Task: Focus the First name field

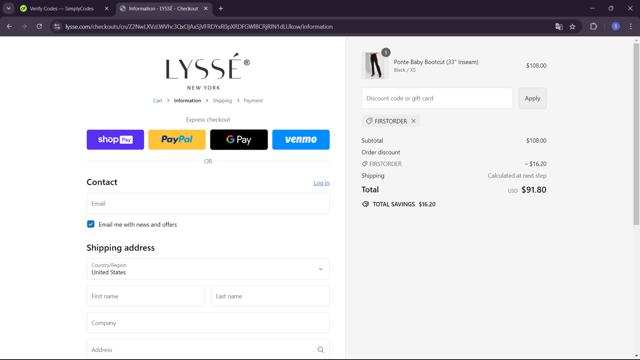Action: pyautogui.click(x=146, y=296)
